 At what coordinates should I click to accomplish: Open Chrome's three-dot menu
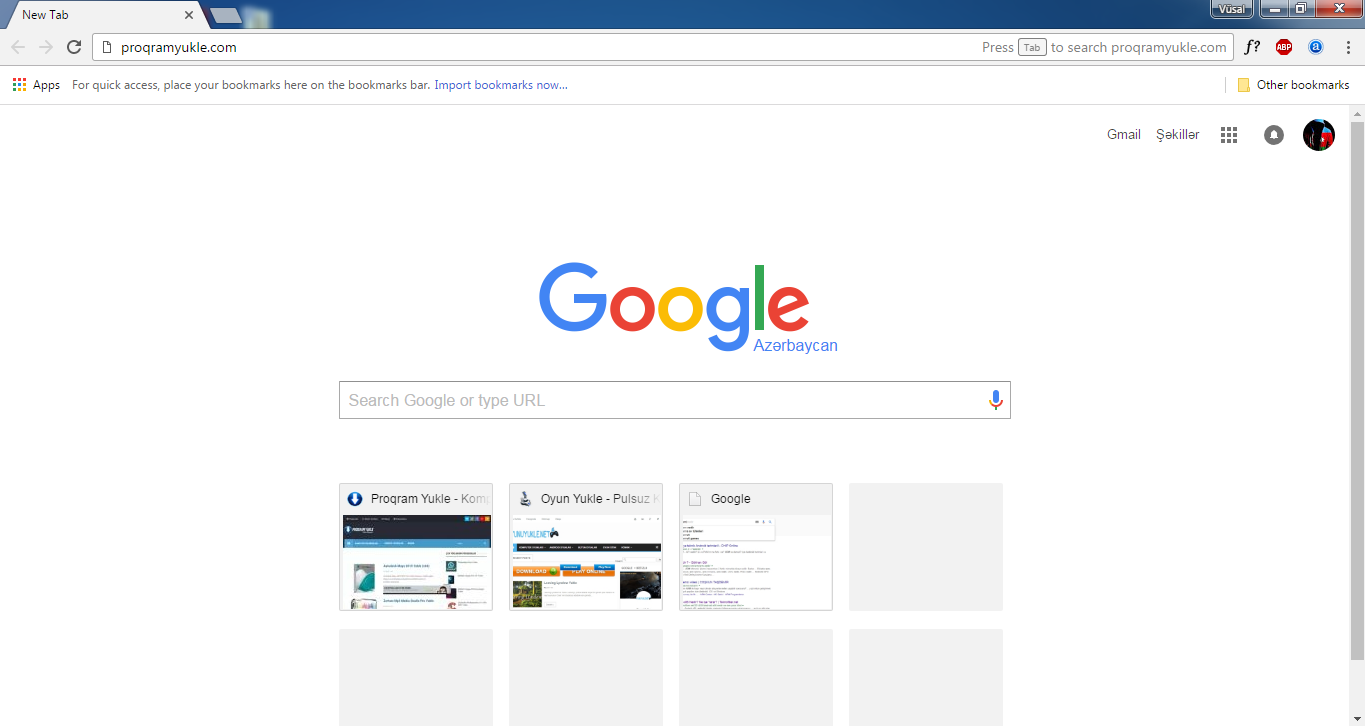click(1349, 46)
